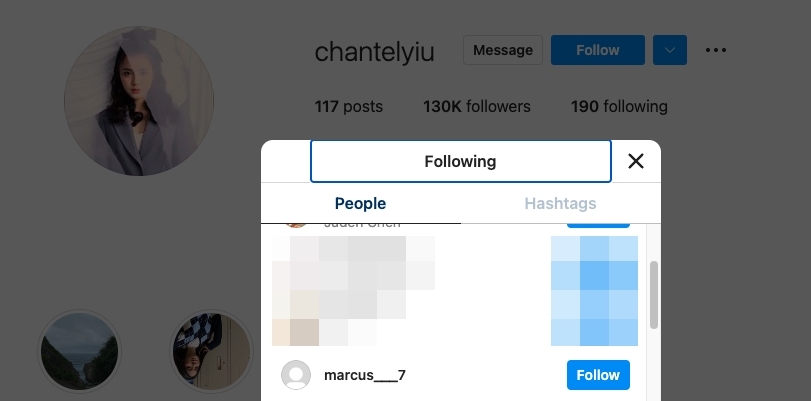Expand the suggested accounts chevron dropdown
The image size is (811, 401).
670,50
